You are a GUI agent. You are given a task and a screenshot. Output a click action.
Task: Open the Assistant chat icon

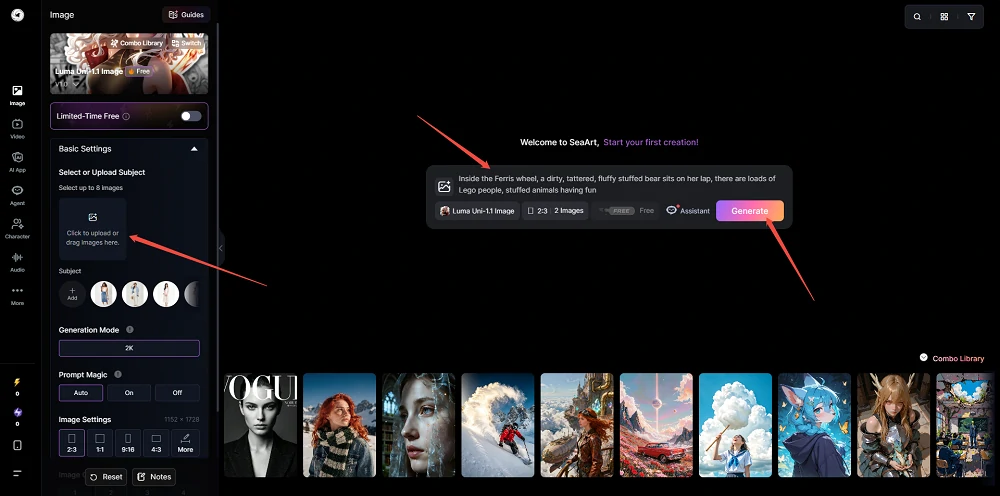[688, 210]
